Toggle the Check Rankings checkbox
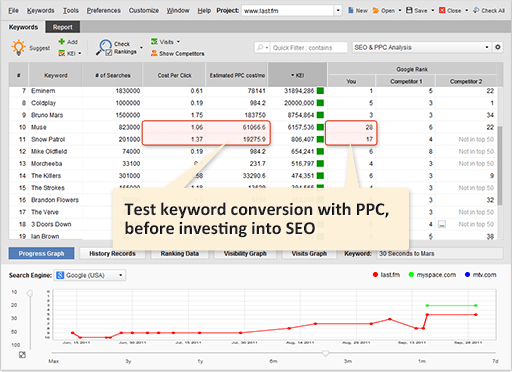 pos(109,53)
